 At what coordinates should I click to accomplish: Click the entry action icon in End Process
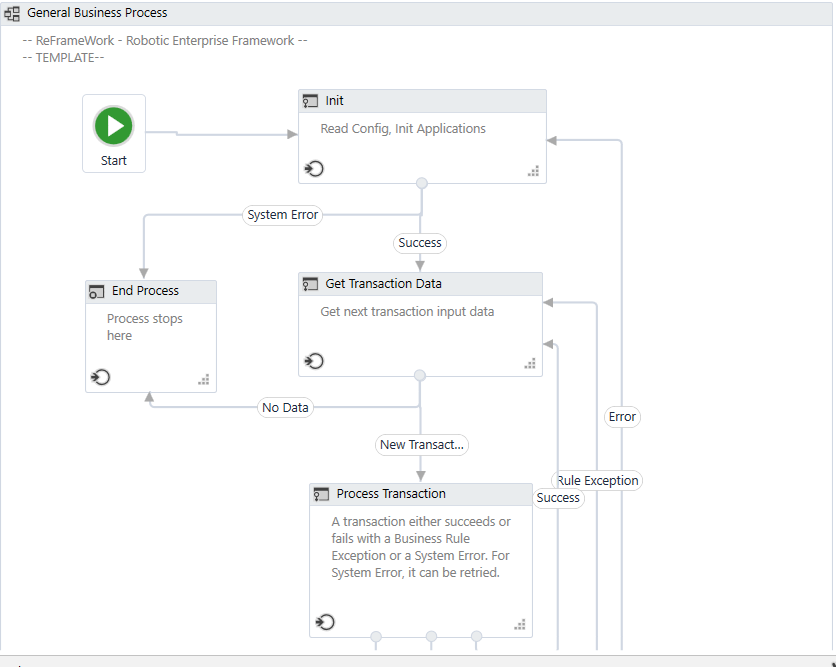coord(99,378)
